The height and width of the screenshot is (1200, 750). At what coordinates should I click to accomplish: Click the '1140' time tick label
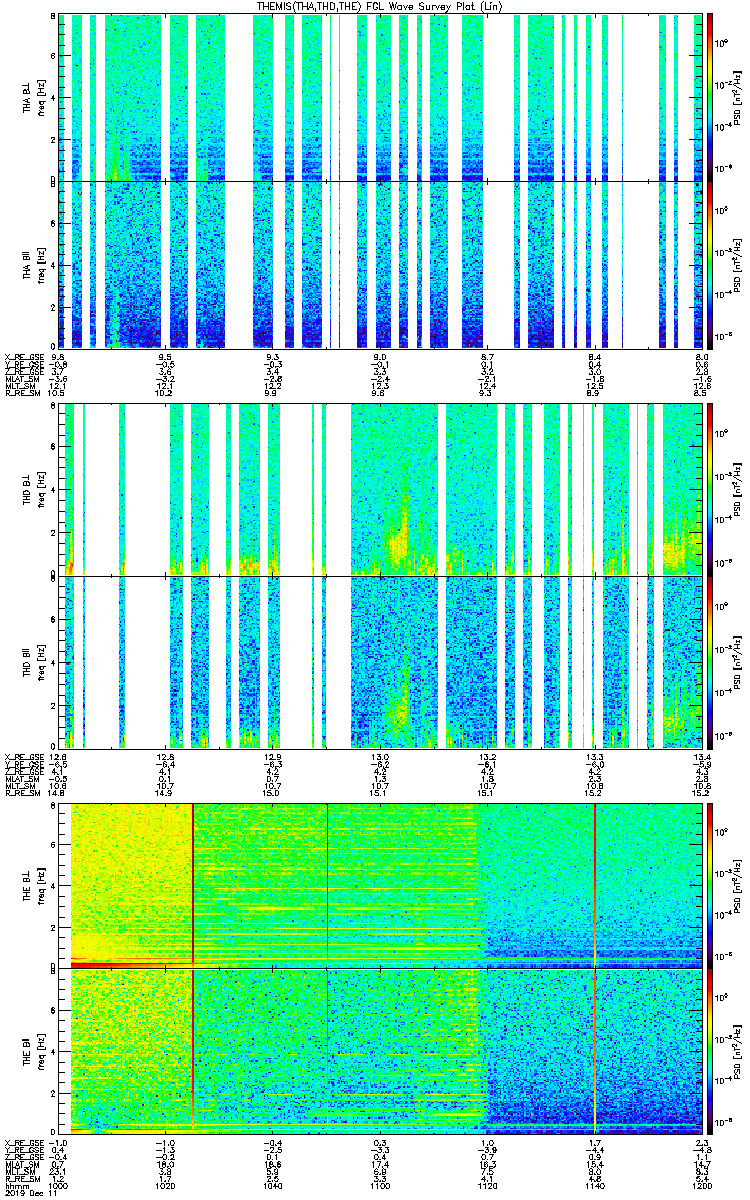(594, 1185)
